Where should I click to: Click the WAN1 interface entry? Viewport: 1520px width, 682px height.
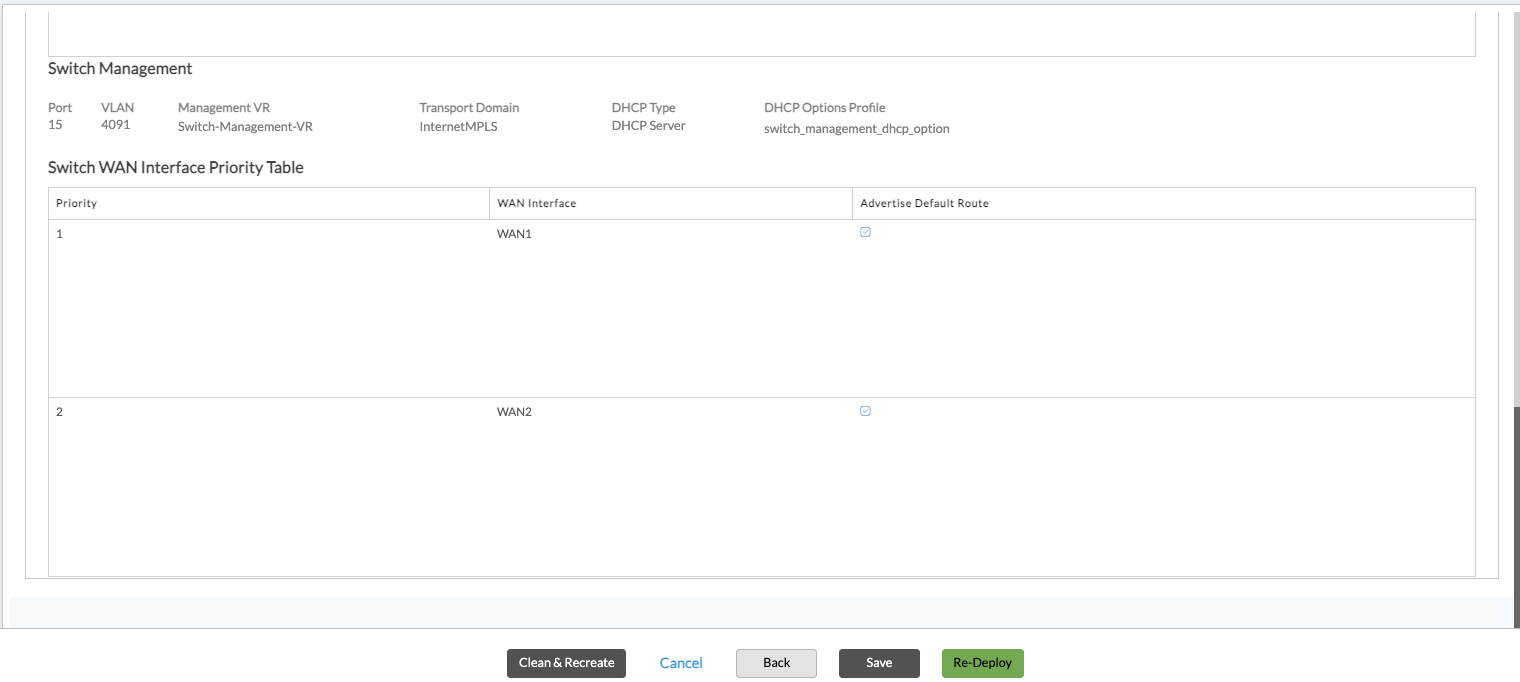click(514, 233)
